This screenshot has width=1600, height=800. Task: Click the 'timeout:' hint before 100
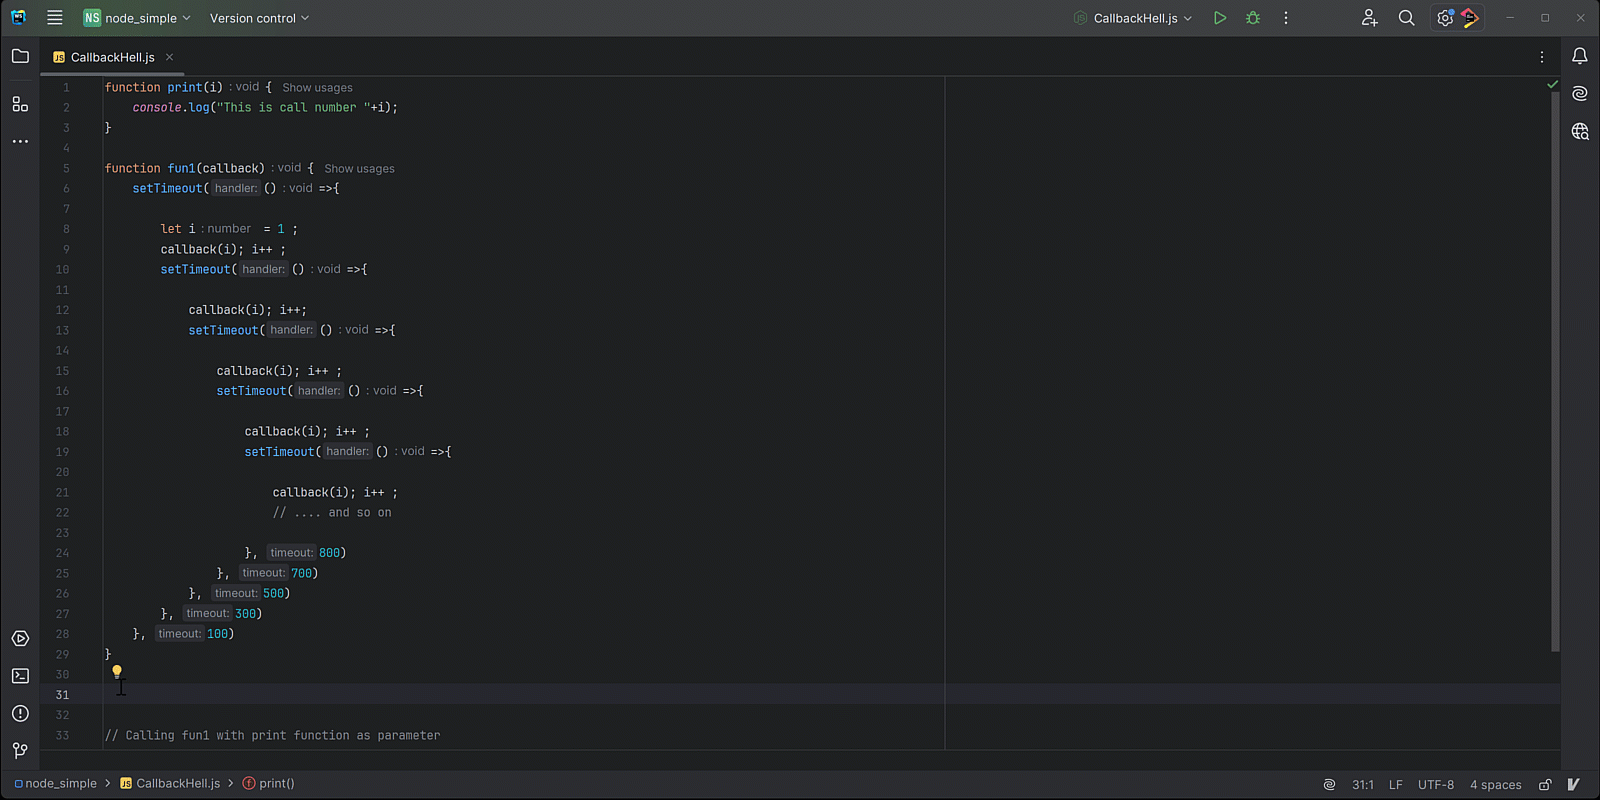coord(179,634)
